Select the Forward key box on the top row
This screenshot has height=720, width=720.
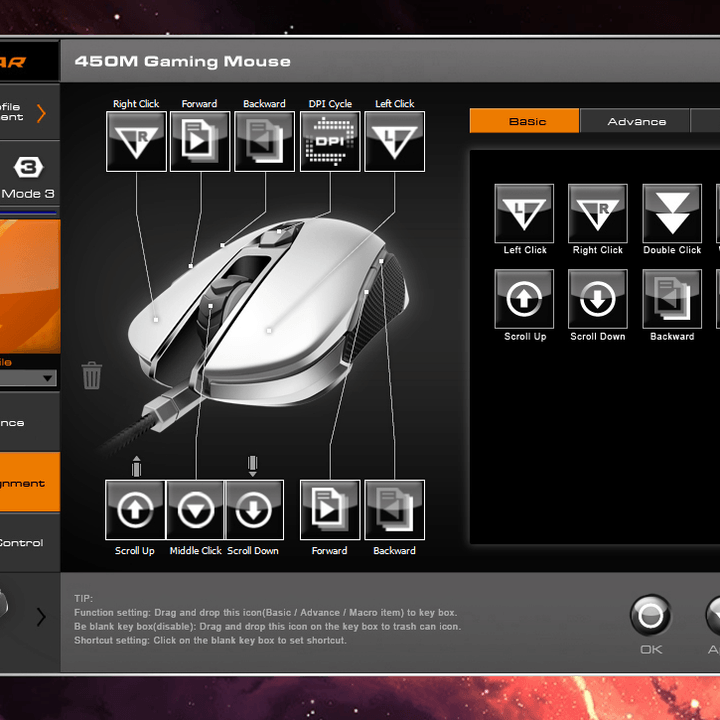pos(200,141)
